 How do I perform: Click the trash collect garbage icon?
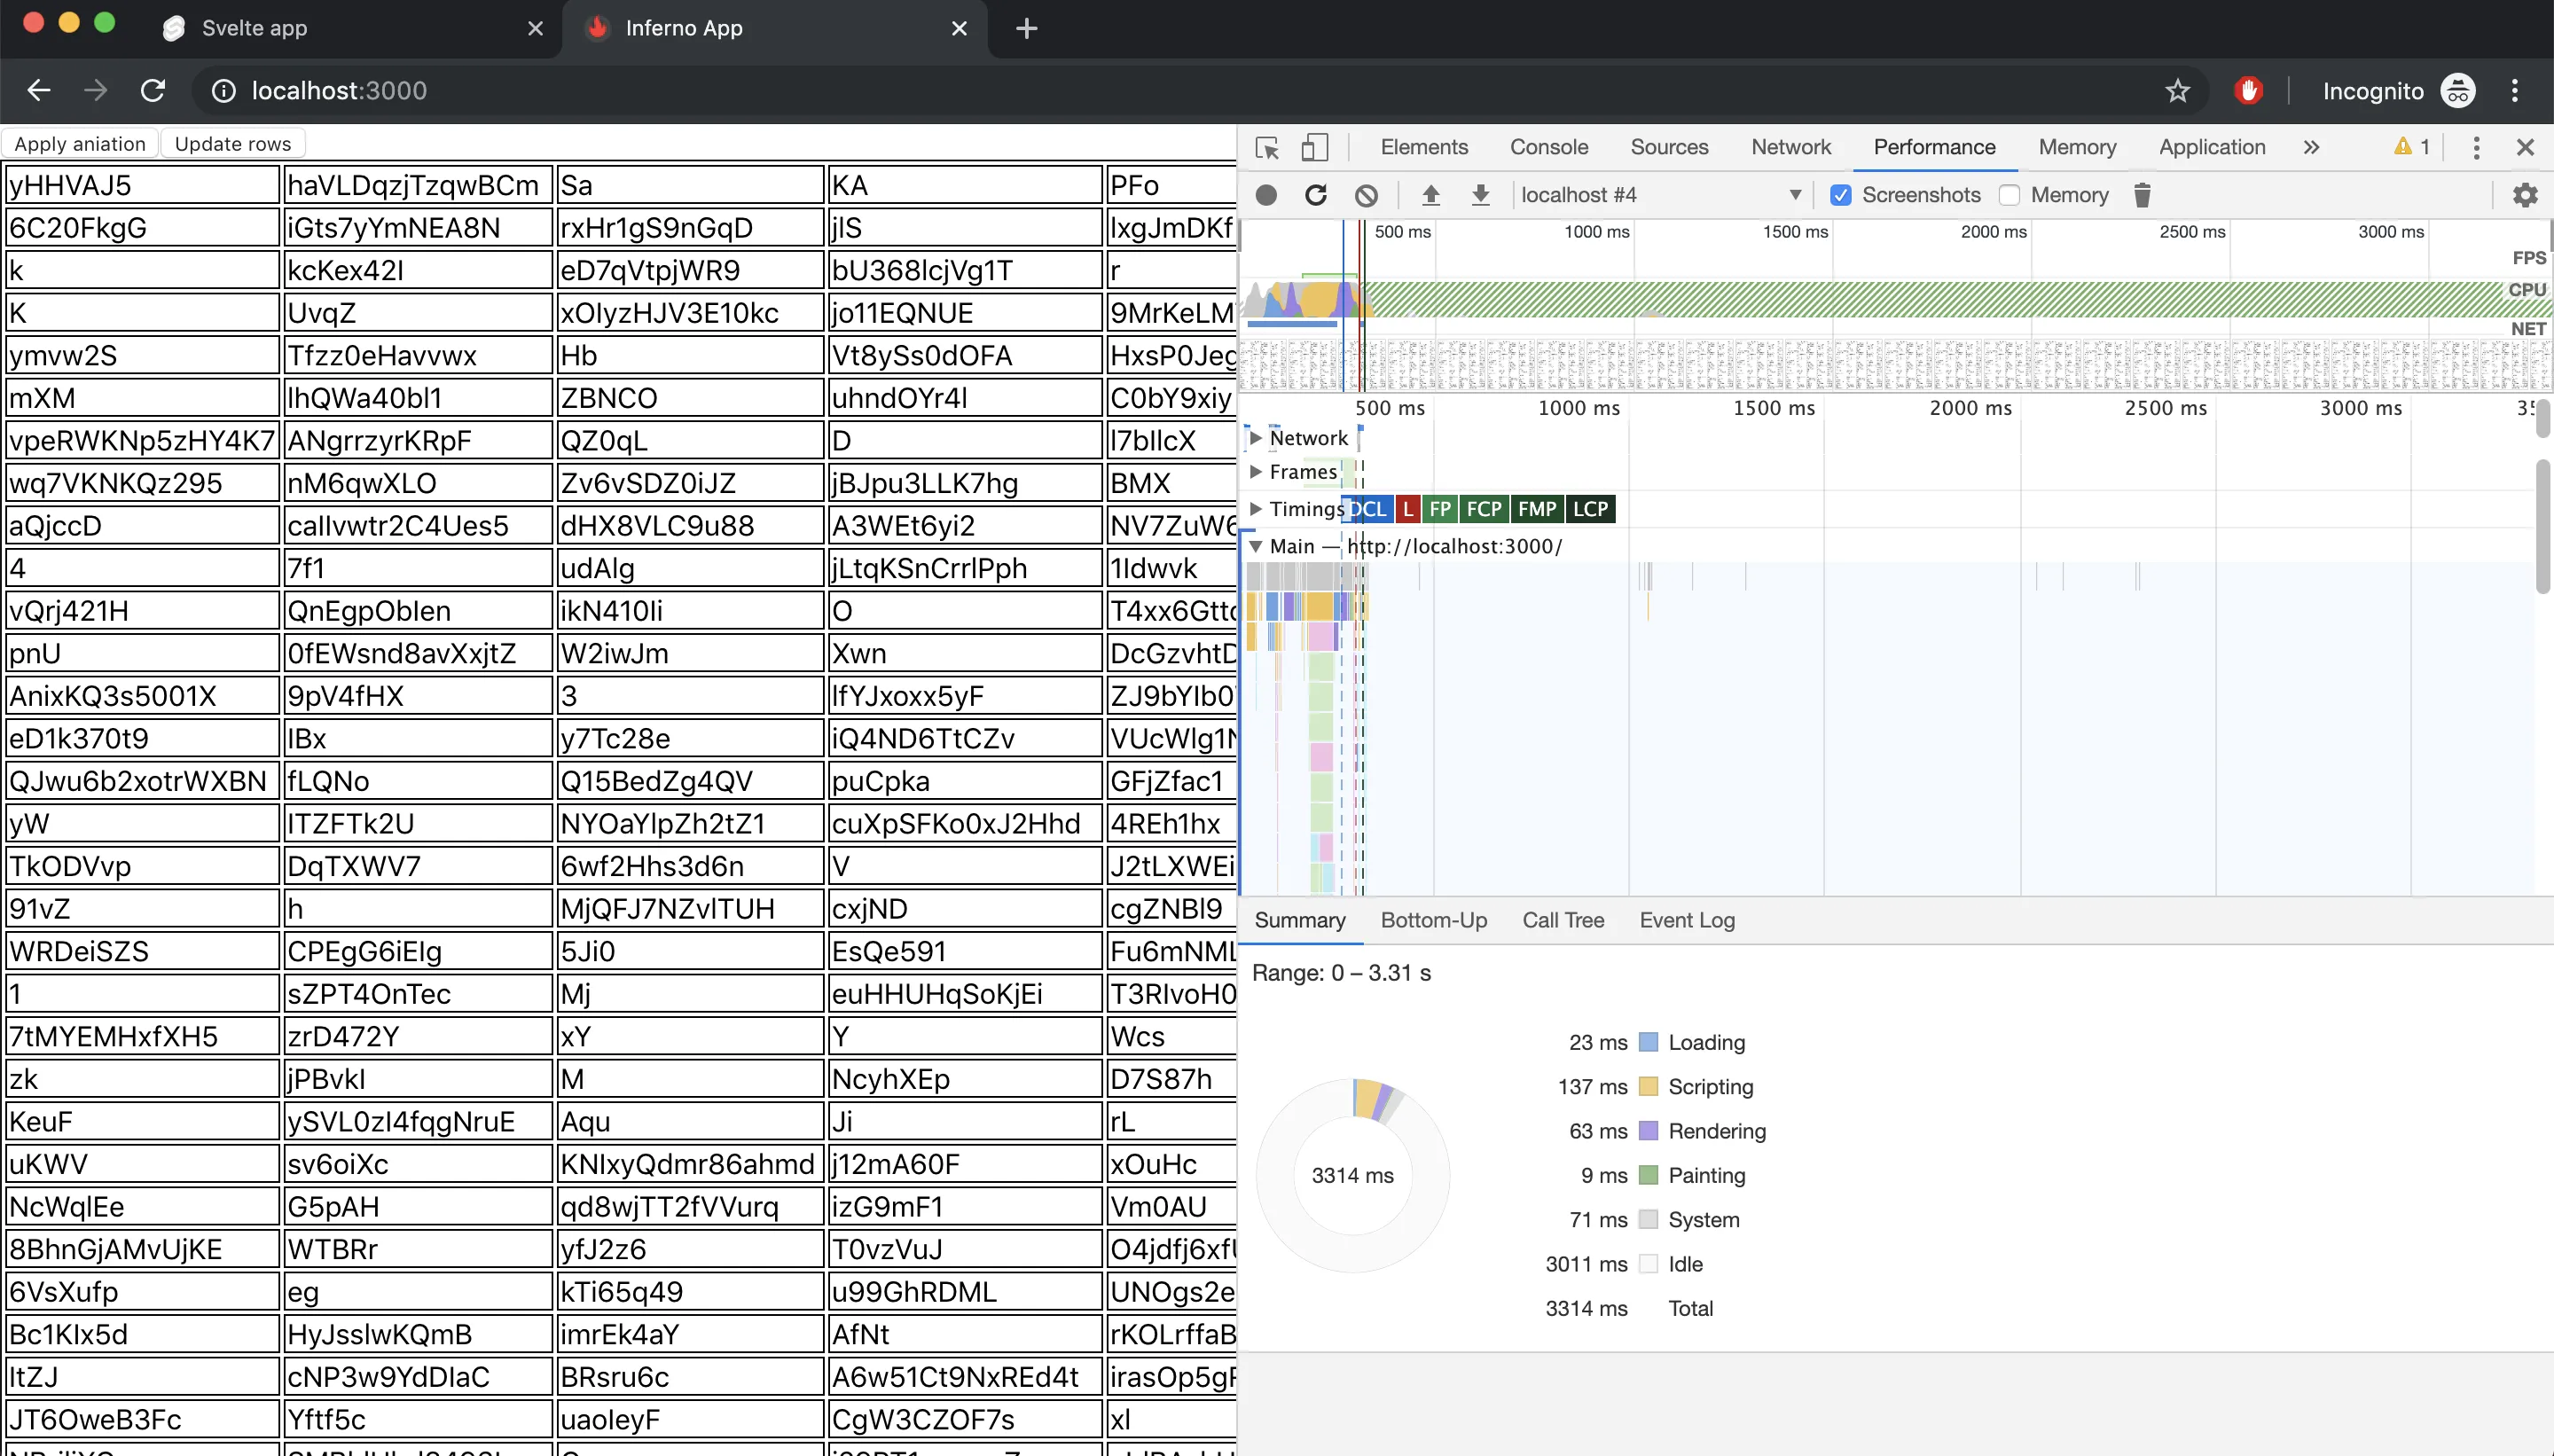2142,195
